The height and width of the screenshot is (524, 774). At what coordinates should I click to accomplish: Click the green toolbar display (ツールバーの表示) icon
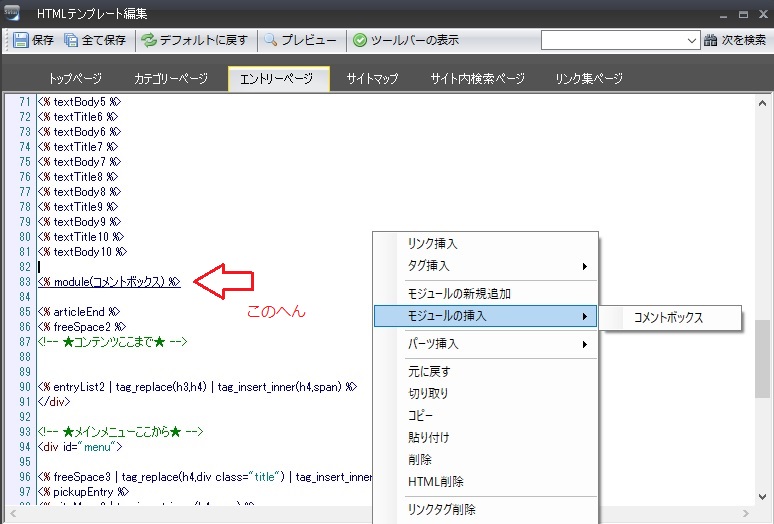point(360,41)
